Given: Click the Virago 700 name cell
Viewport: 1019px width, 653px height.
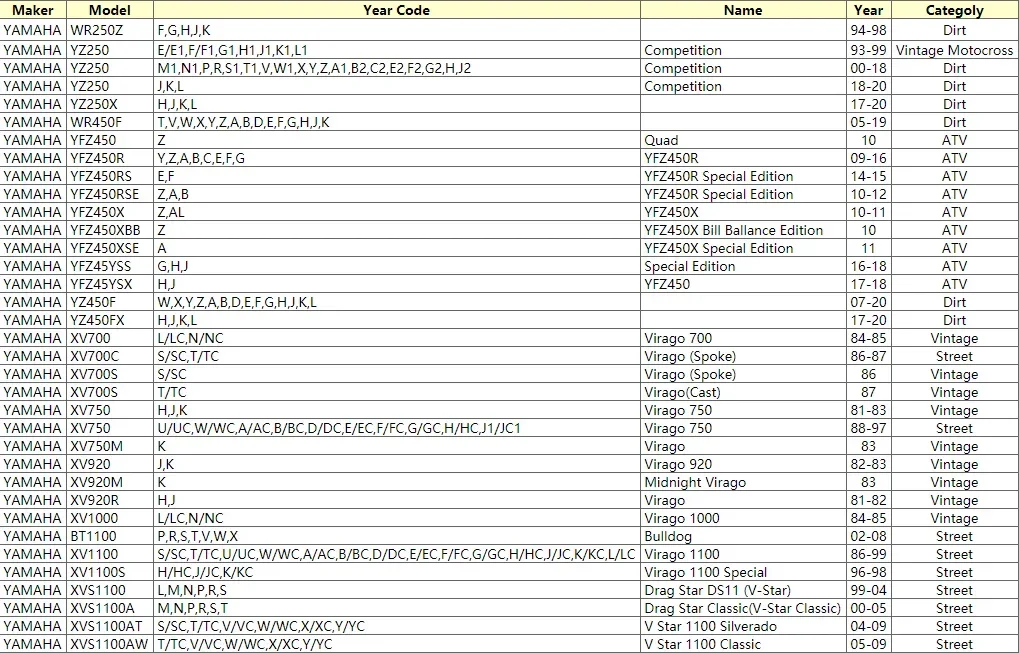Looking at the screenshot, I should tap(743, 339).
